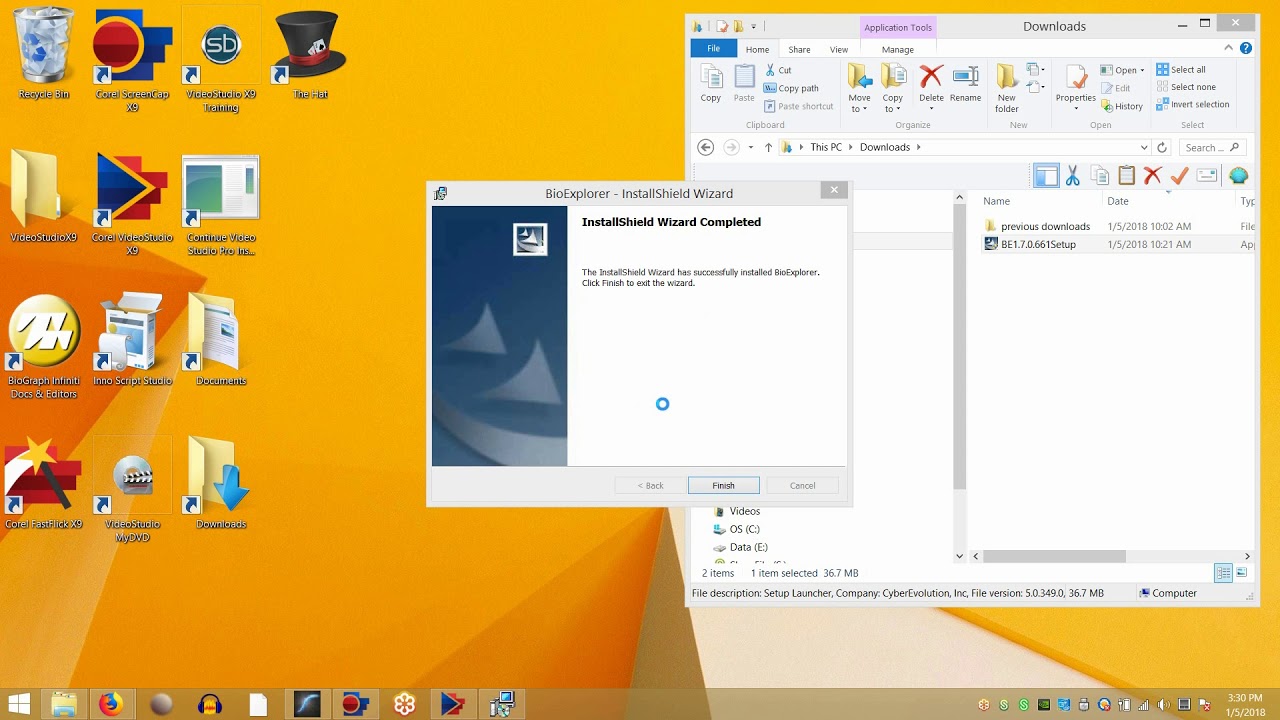1280x720 pixels.
Task: Click The Hat desktop icon
Action: 310,55
